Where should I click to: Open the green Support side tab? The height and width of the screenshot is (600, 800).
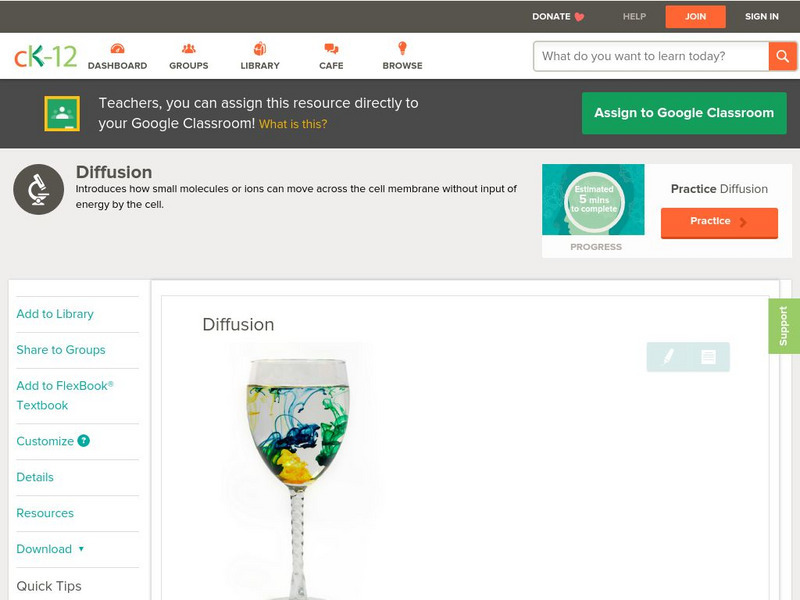(x=784, y=326)
